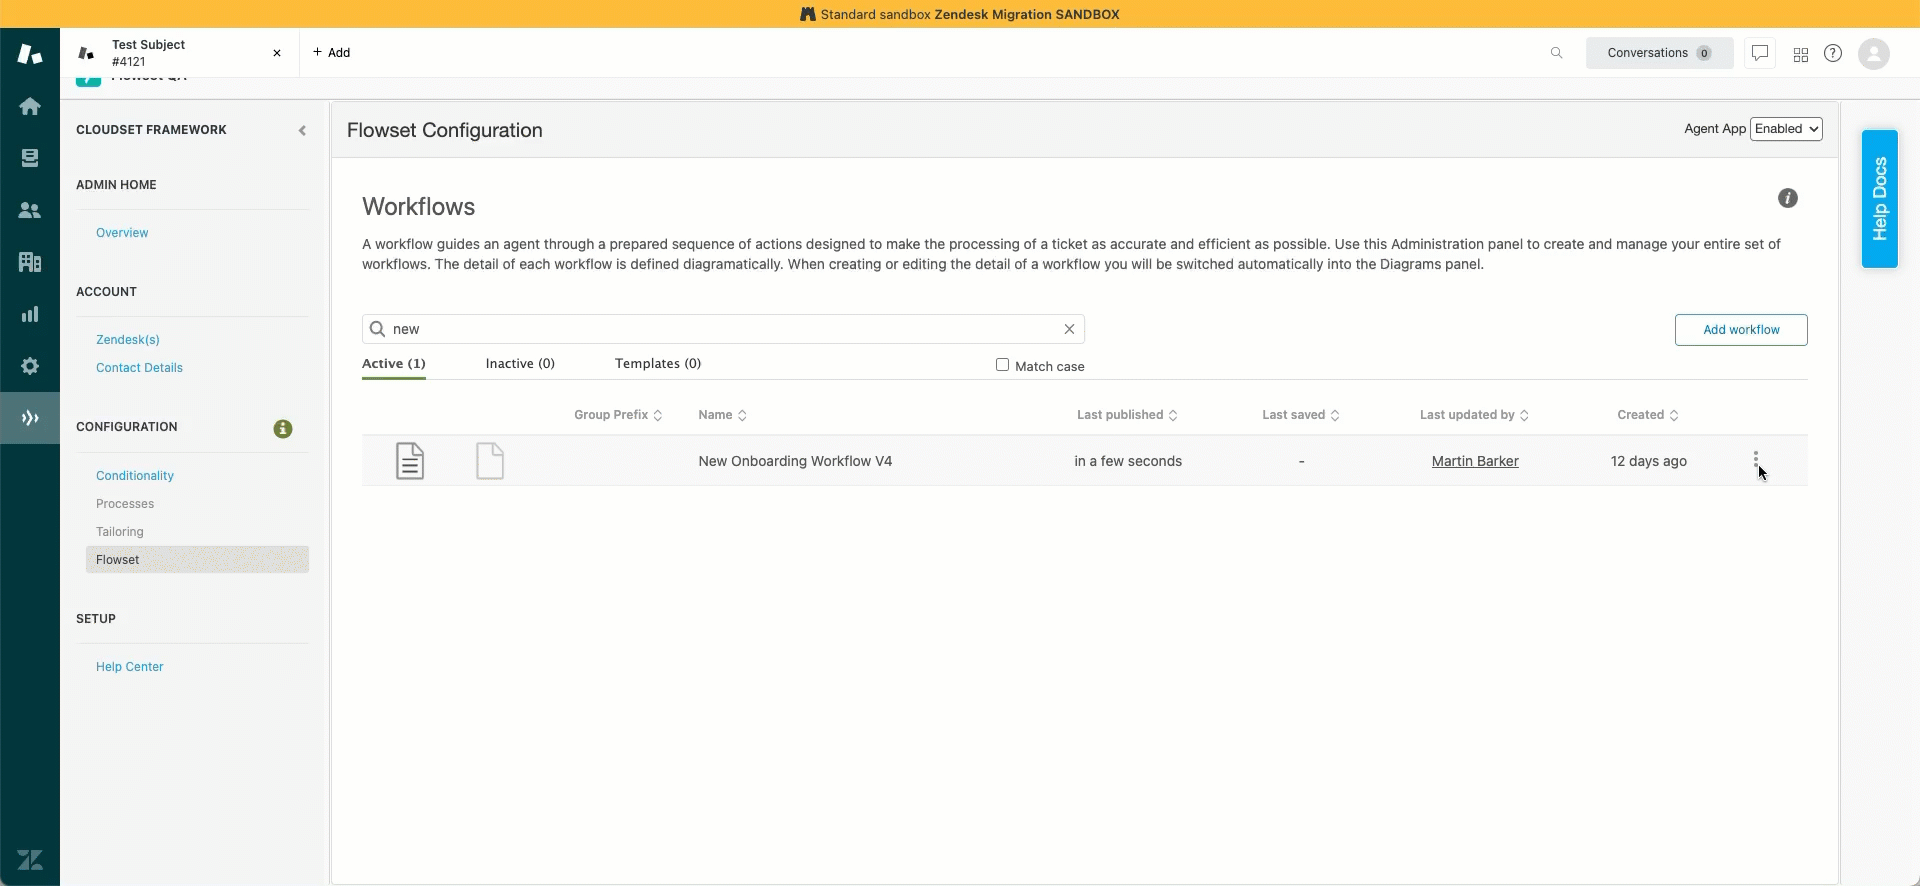Open the Help Center link
The width and height of the screenshot is (1920, 886).
[130, 667]
